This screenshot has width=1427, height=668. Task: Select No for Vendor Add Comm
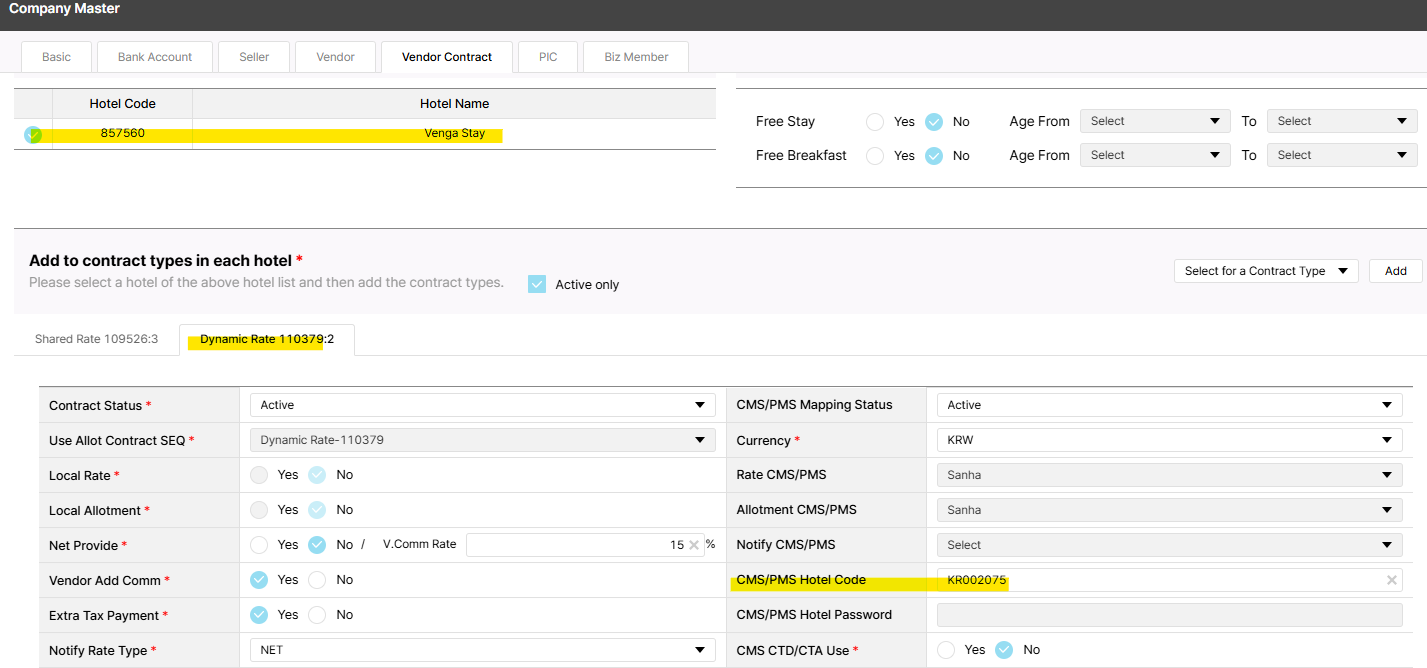pyautogui.click(x=317, y=580)
